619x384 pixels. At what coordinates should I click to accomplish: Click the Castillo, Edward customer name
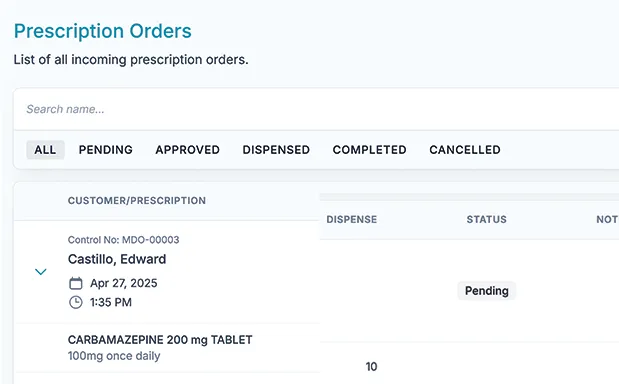pos(117,259)
